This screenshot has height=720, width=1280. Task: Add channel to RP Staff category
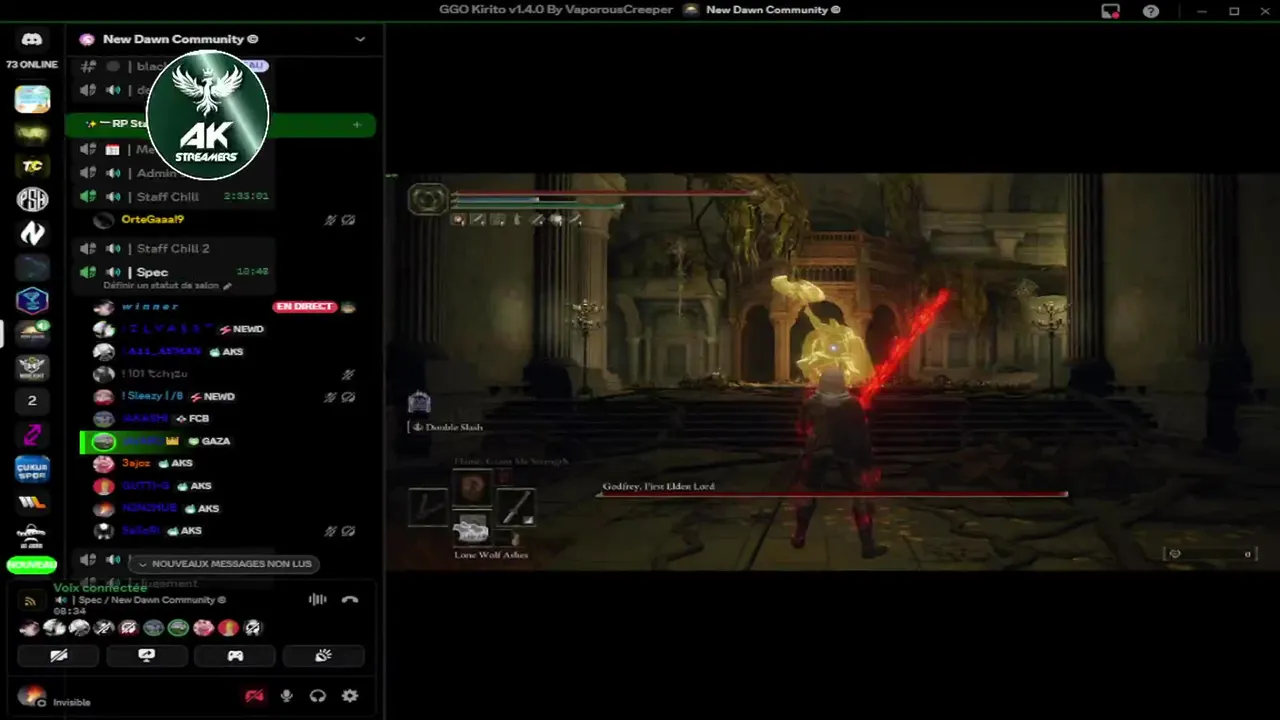coord(357,124)
